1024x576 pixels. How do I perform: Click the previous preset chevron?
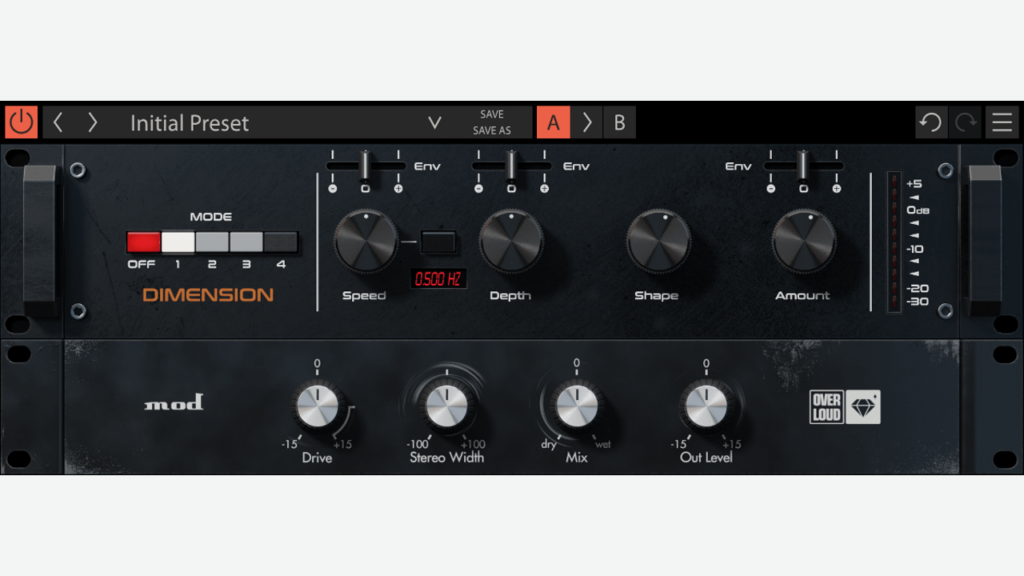(x=58, y=122)
